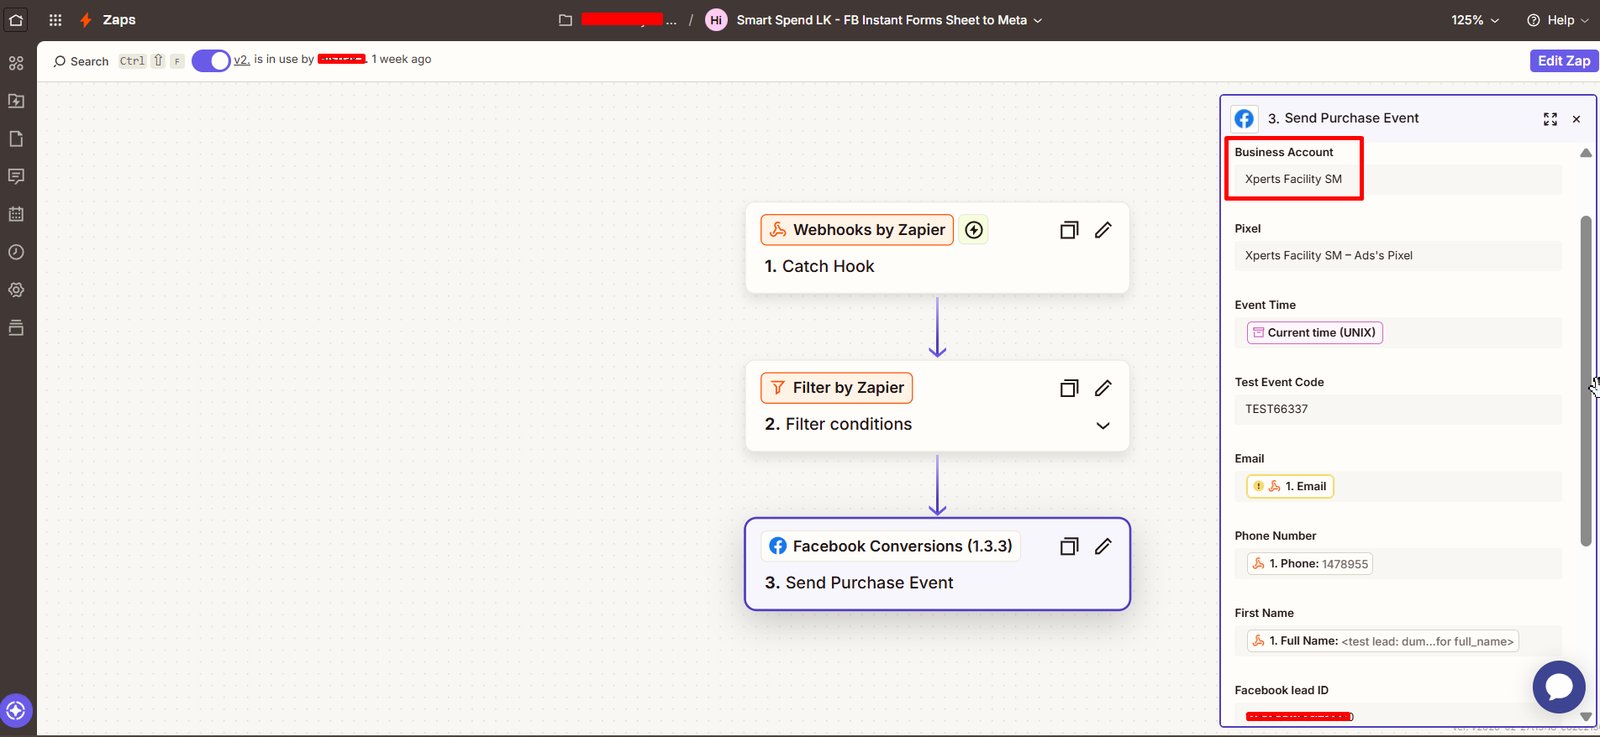Click the Test Event Code field TEST66337
This screenshot has height=737, width=1600.
coord(1397,409)
